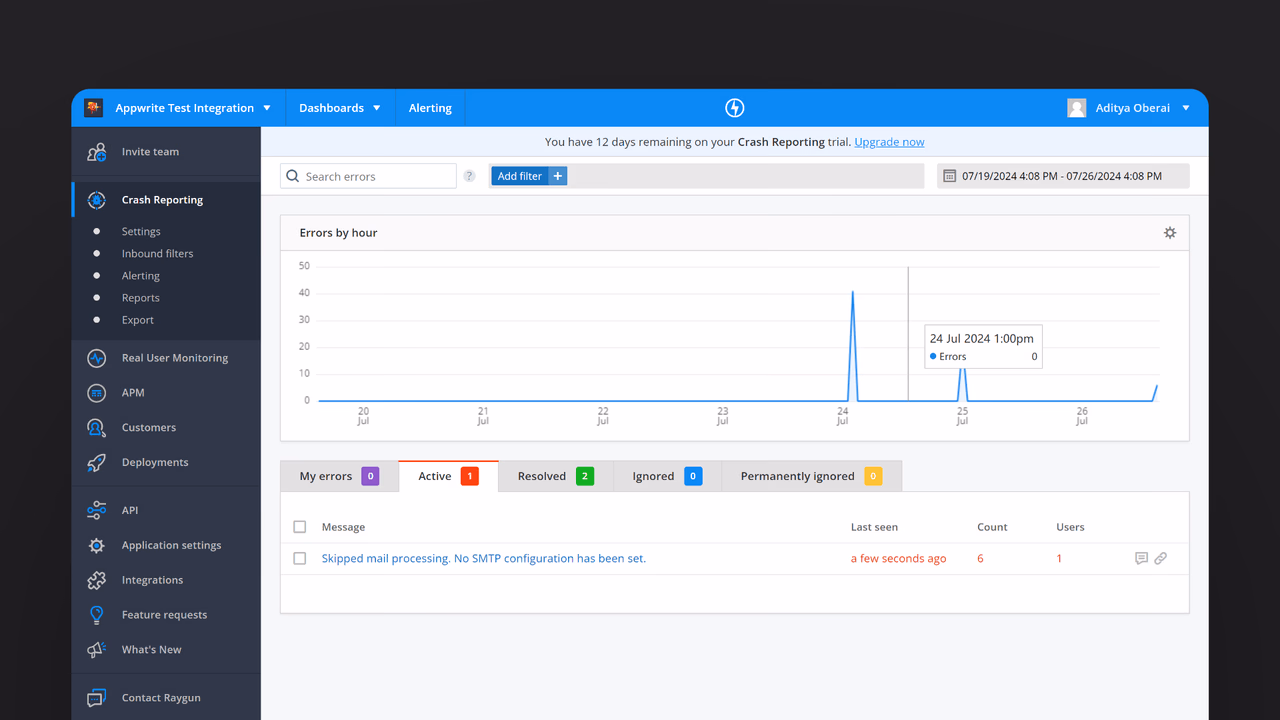Click the Upgrade now link
Image resolution: width=1280 pixels, height=720 pixels.
(x=889, y=142)
